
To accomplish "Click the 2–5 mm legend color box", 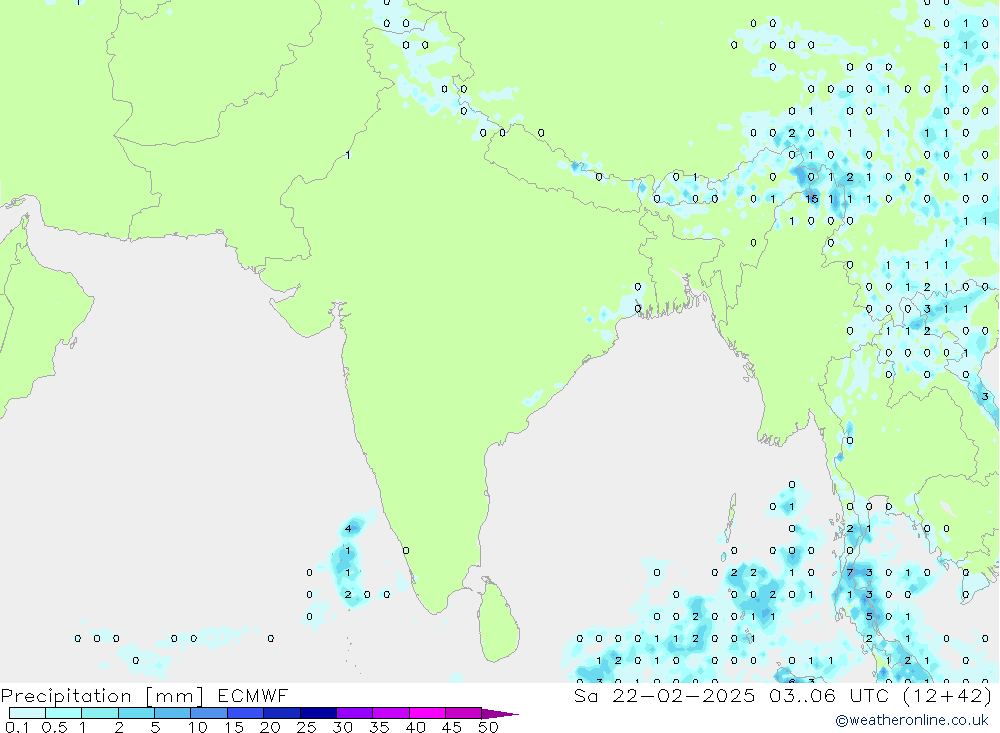I will (x=136, y=713).
